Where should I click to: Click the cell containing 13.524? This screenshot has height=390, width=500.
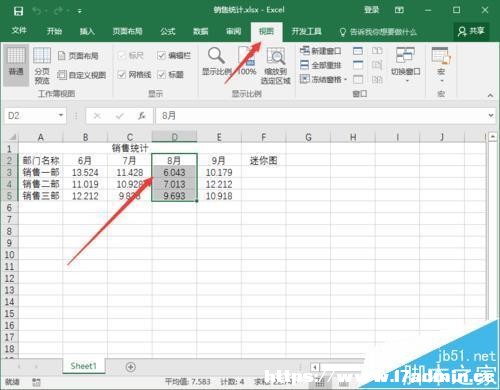85,173
